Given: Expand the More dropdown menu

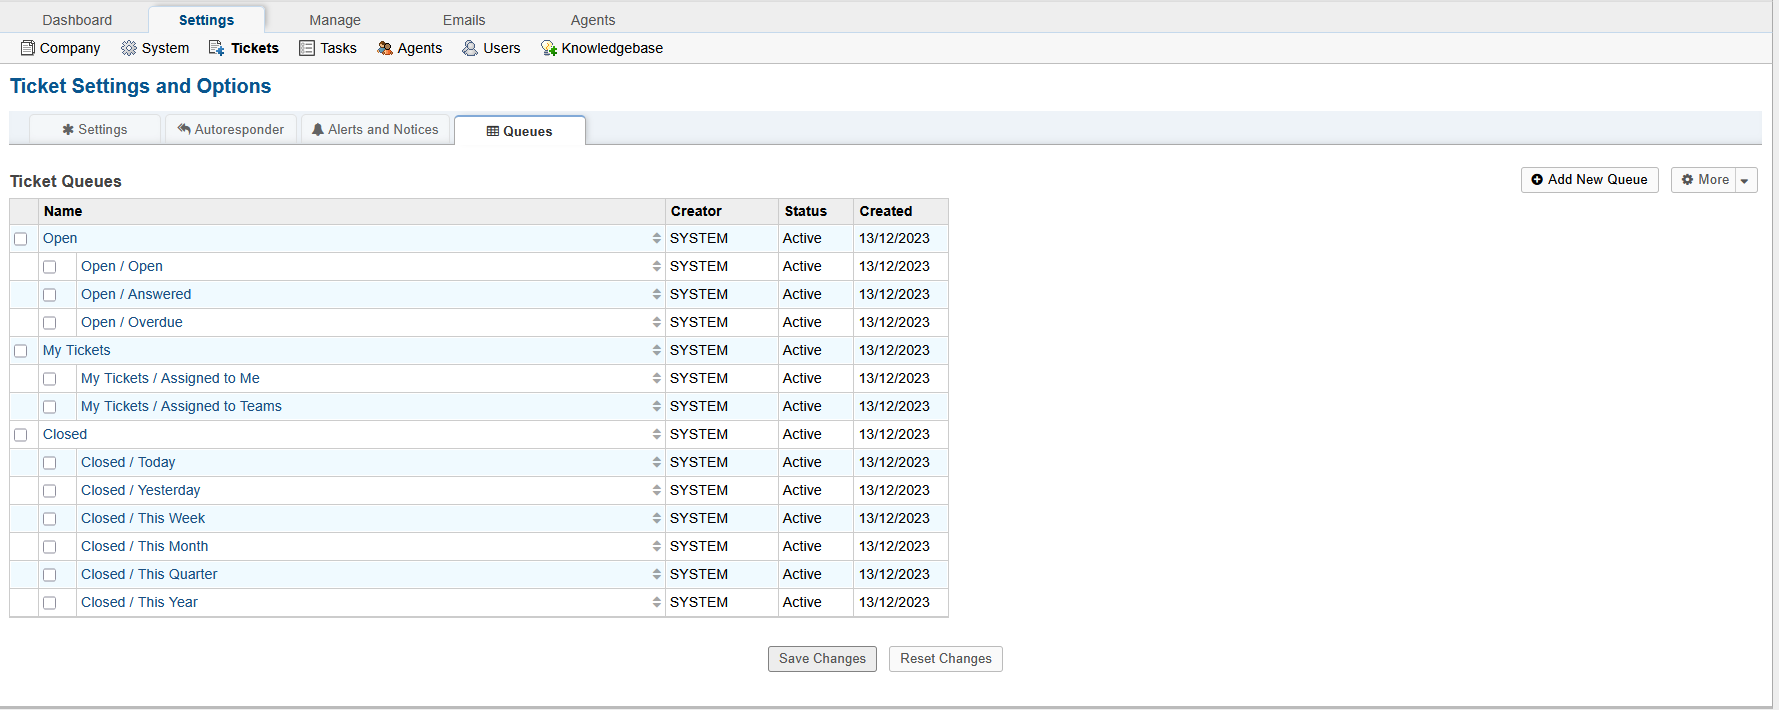Looking at the screenshot, I should point(1704,180).
